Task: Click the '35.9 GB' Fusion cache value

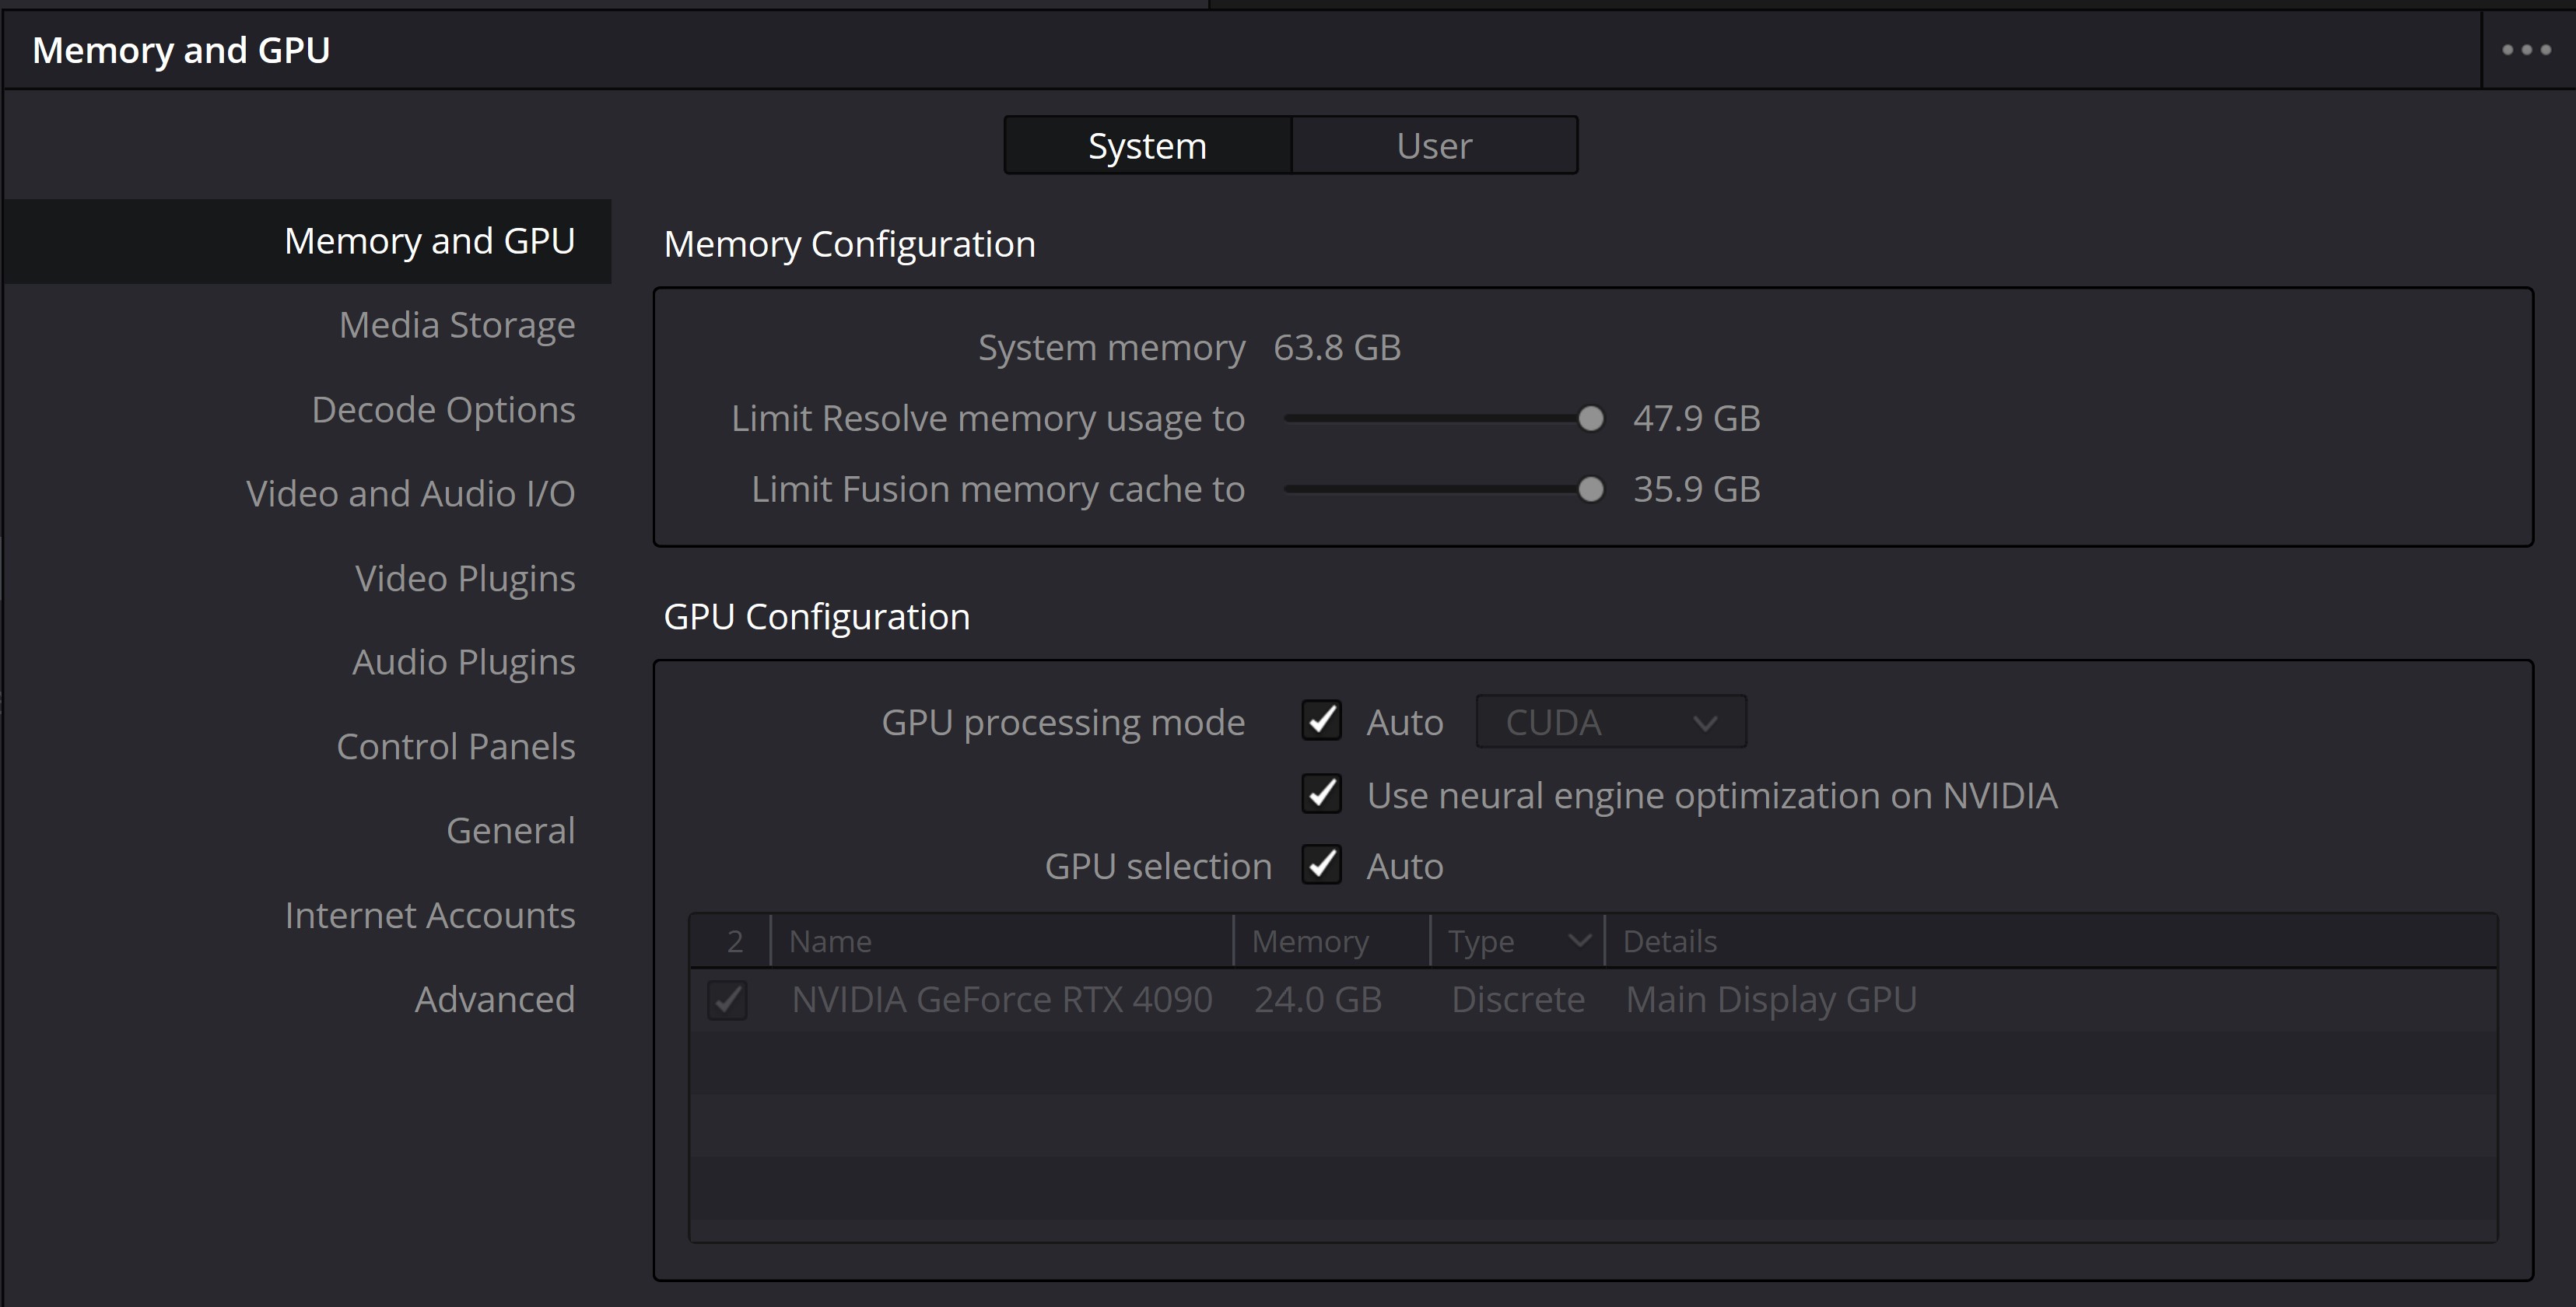Action: tap(1697, 490)
